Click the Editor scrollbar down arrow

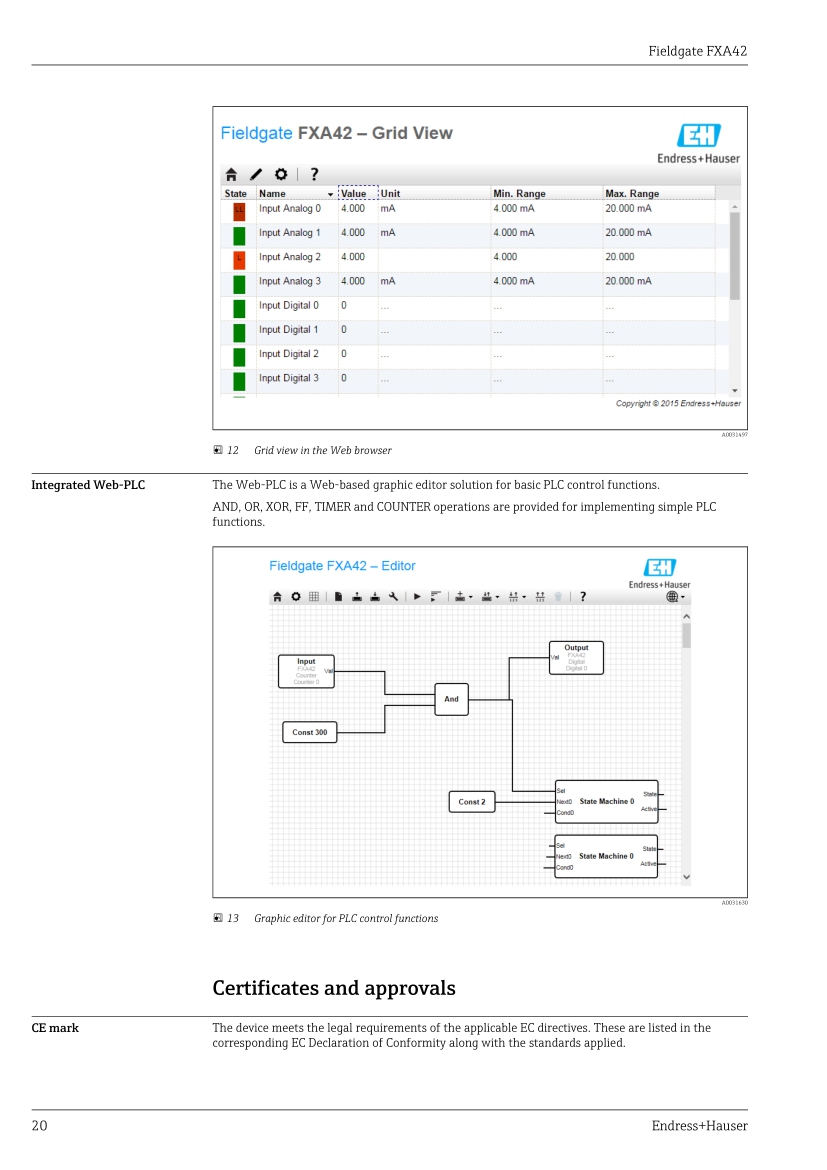687,878
